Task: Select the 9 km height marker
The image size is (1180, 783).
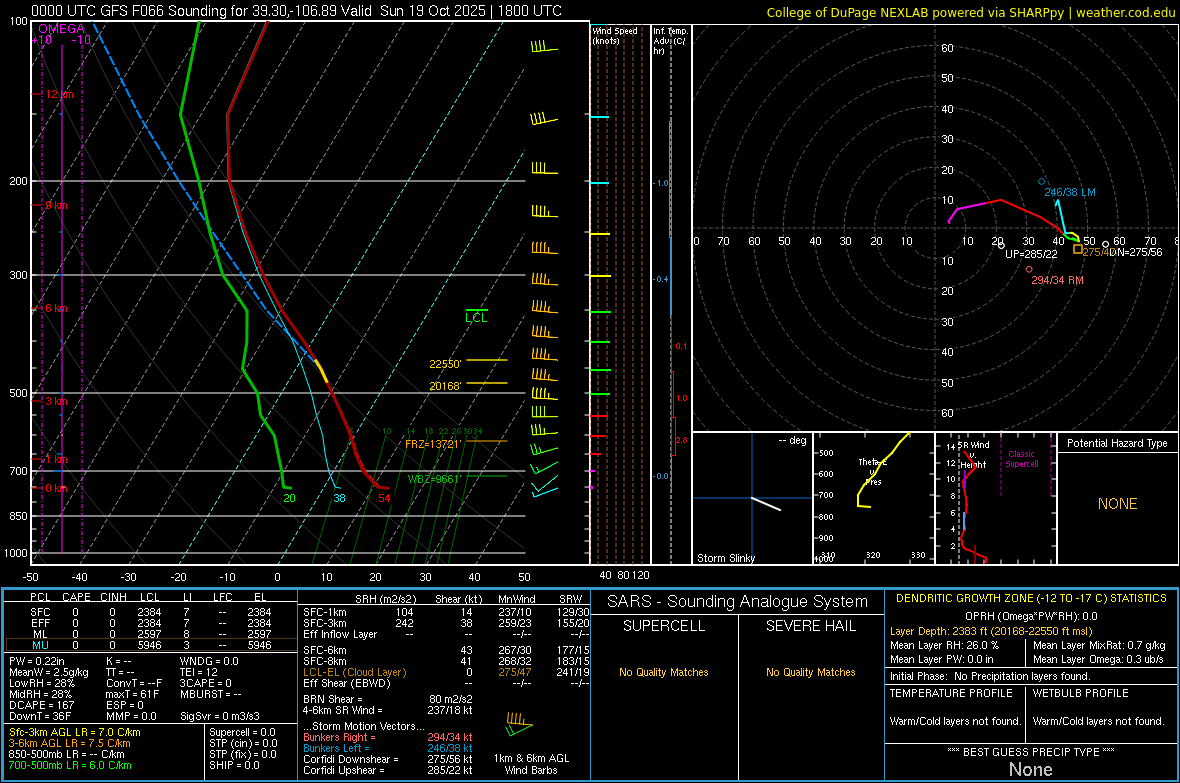Action: (x=56, y=205)
